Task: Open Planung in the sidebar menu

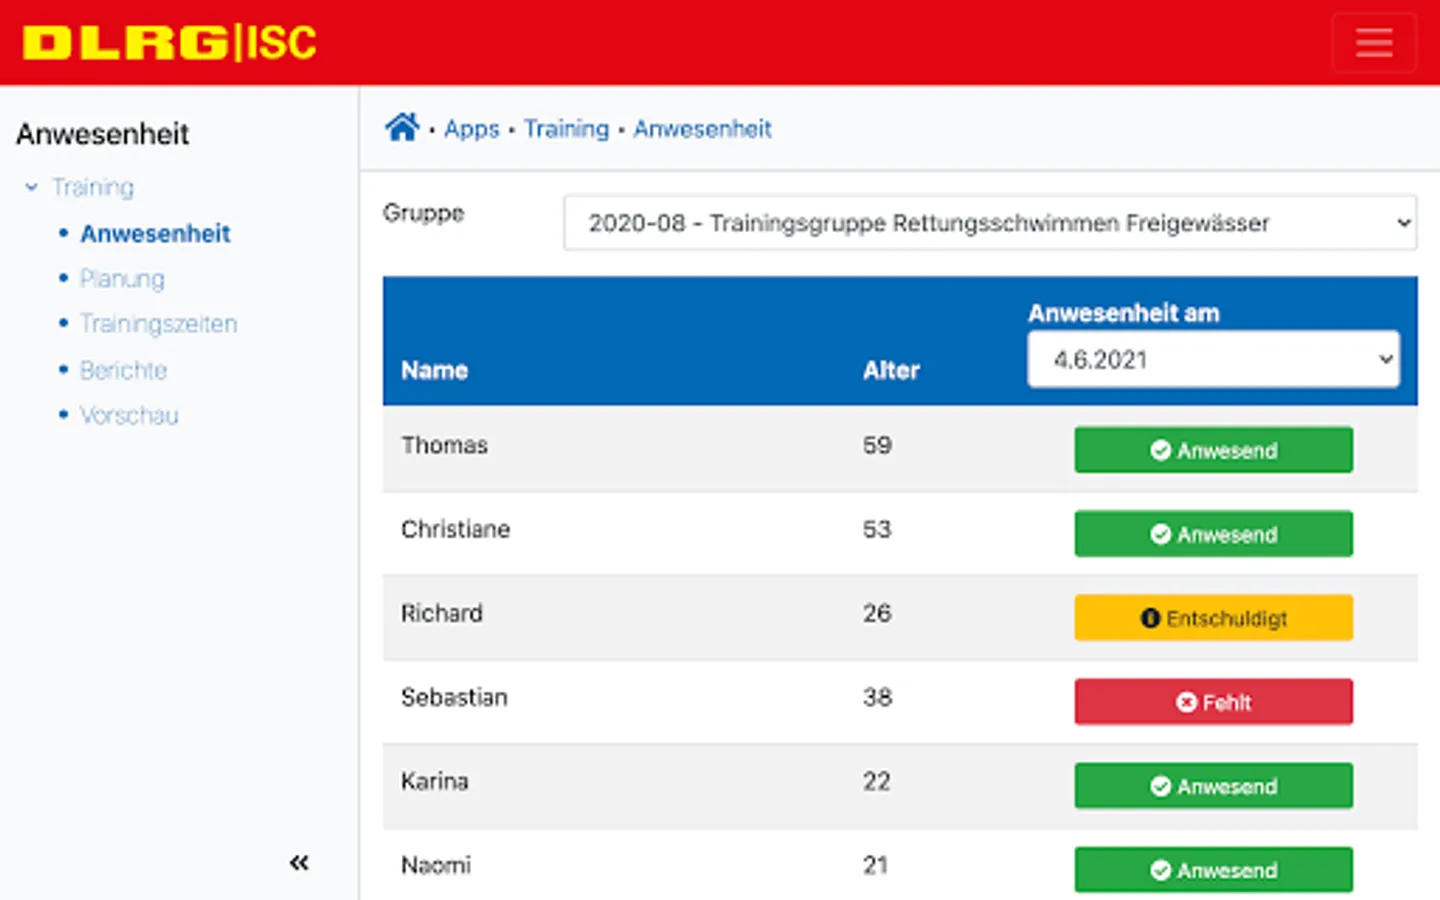Action: 122,279
